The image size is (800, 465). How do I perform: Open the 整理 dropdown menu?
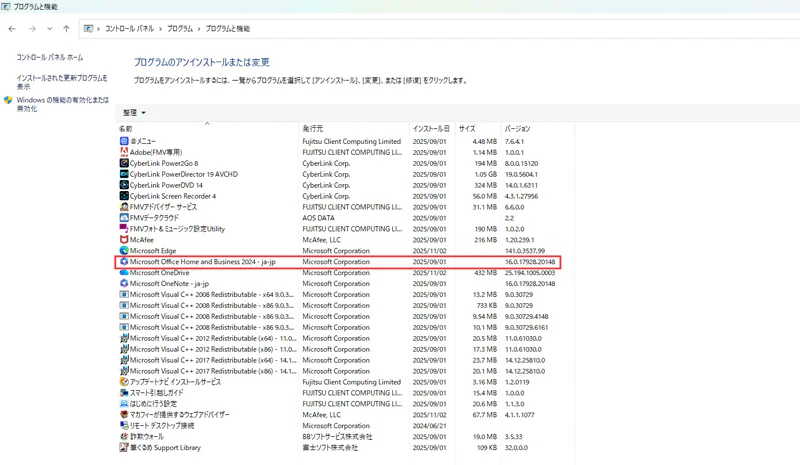click(x=134, y=112)
